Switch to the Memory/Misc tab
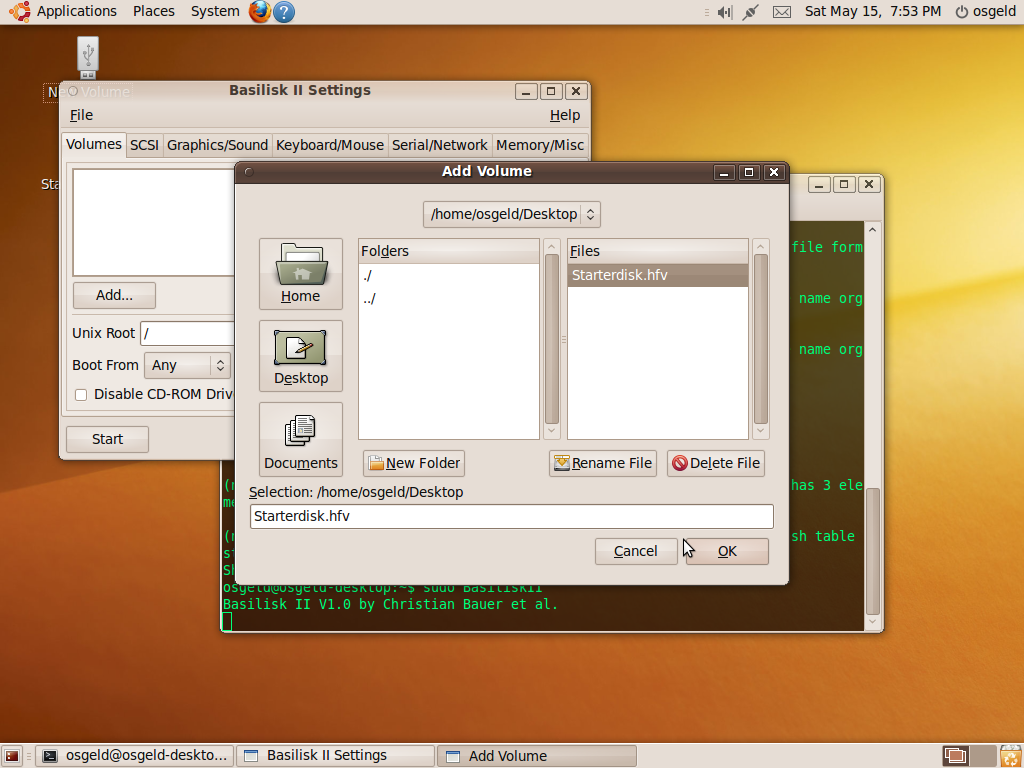1024x768 pixels. click(540, 144)
